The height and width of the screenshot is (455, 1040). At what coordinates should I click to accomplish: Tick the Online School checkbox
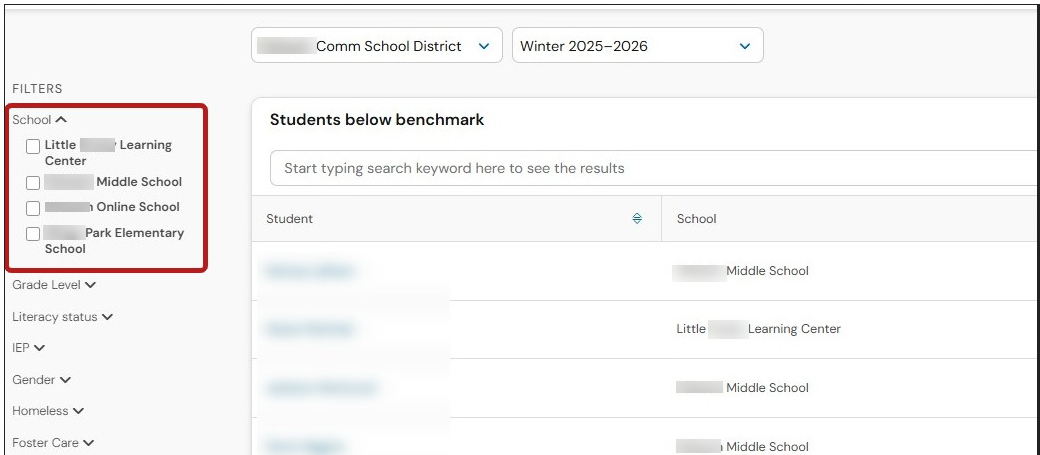[33, 208]
